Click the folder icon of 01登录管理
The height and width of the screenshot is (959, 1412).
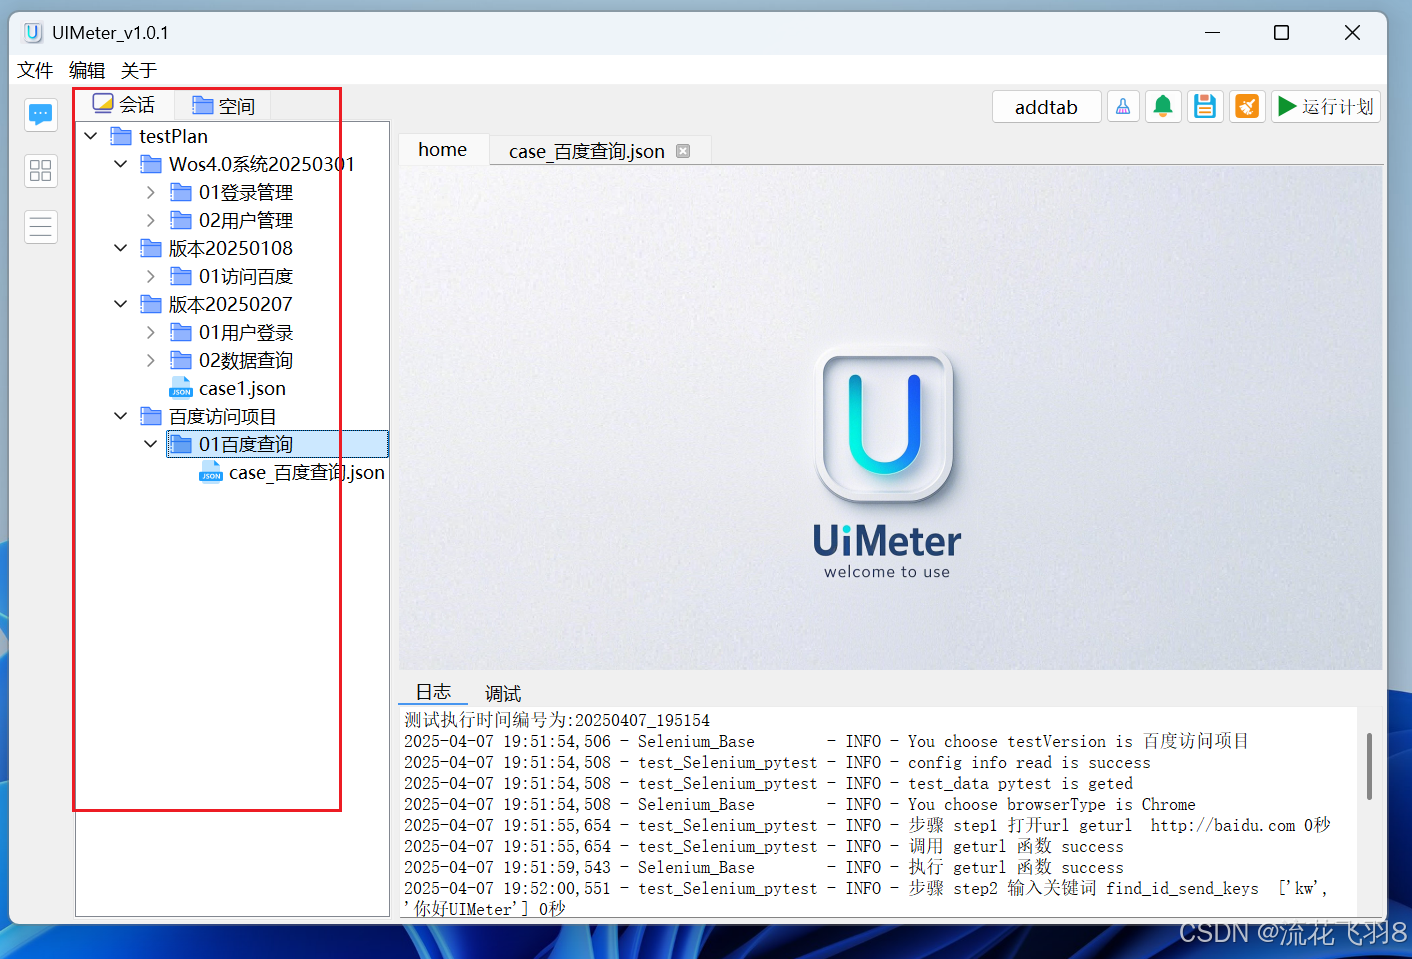(181, 192)
